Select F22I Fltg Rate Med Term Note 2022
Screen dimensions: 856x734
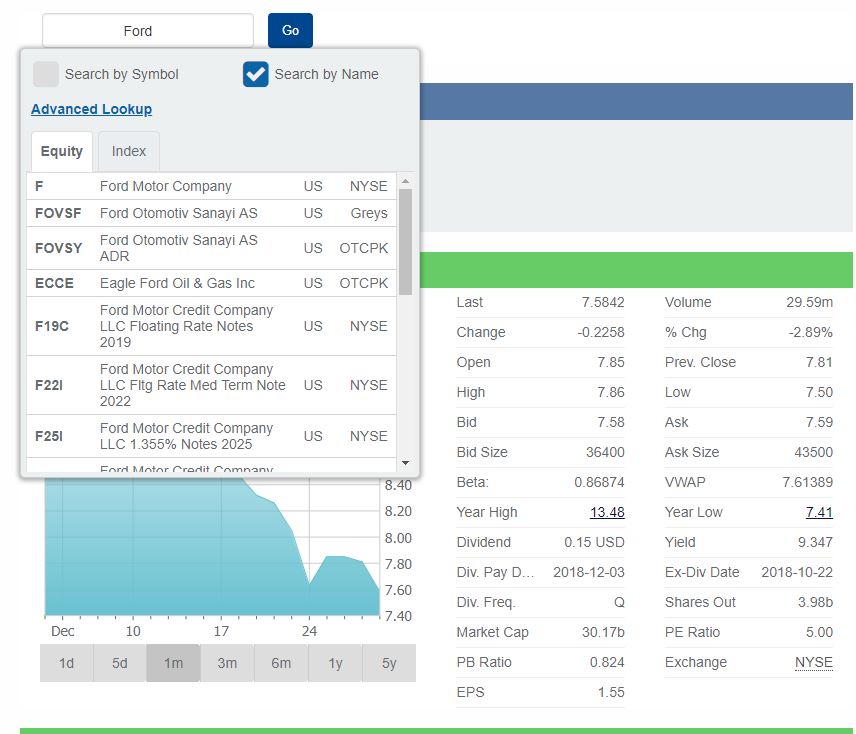coord(211,385)
